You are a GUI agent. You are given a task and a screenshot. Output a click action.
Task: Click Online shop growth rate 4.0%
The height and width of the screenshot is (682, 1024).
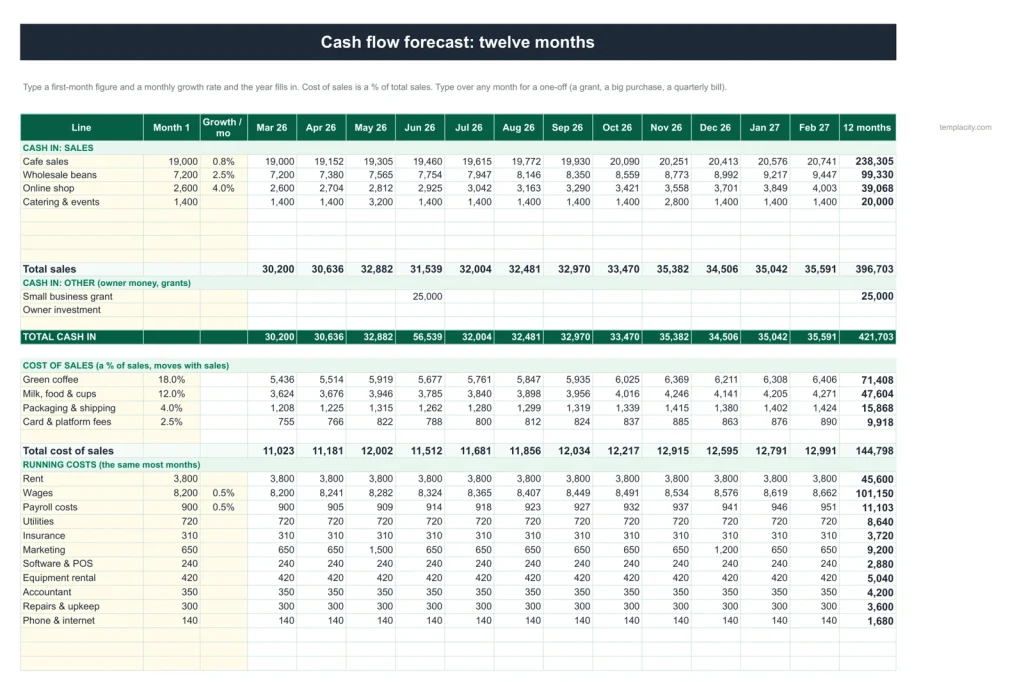(223, 188)
